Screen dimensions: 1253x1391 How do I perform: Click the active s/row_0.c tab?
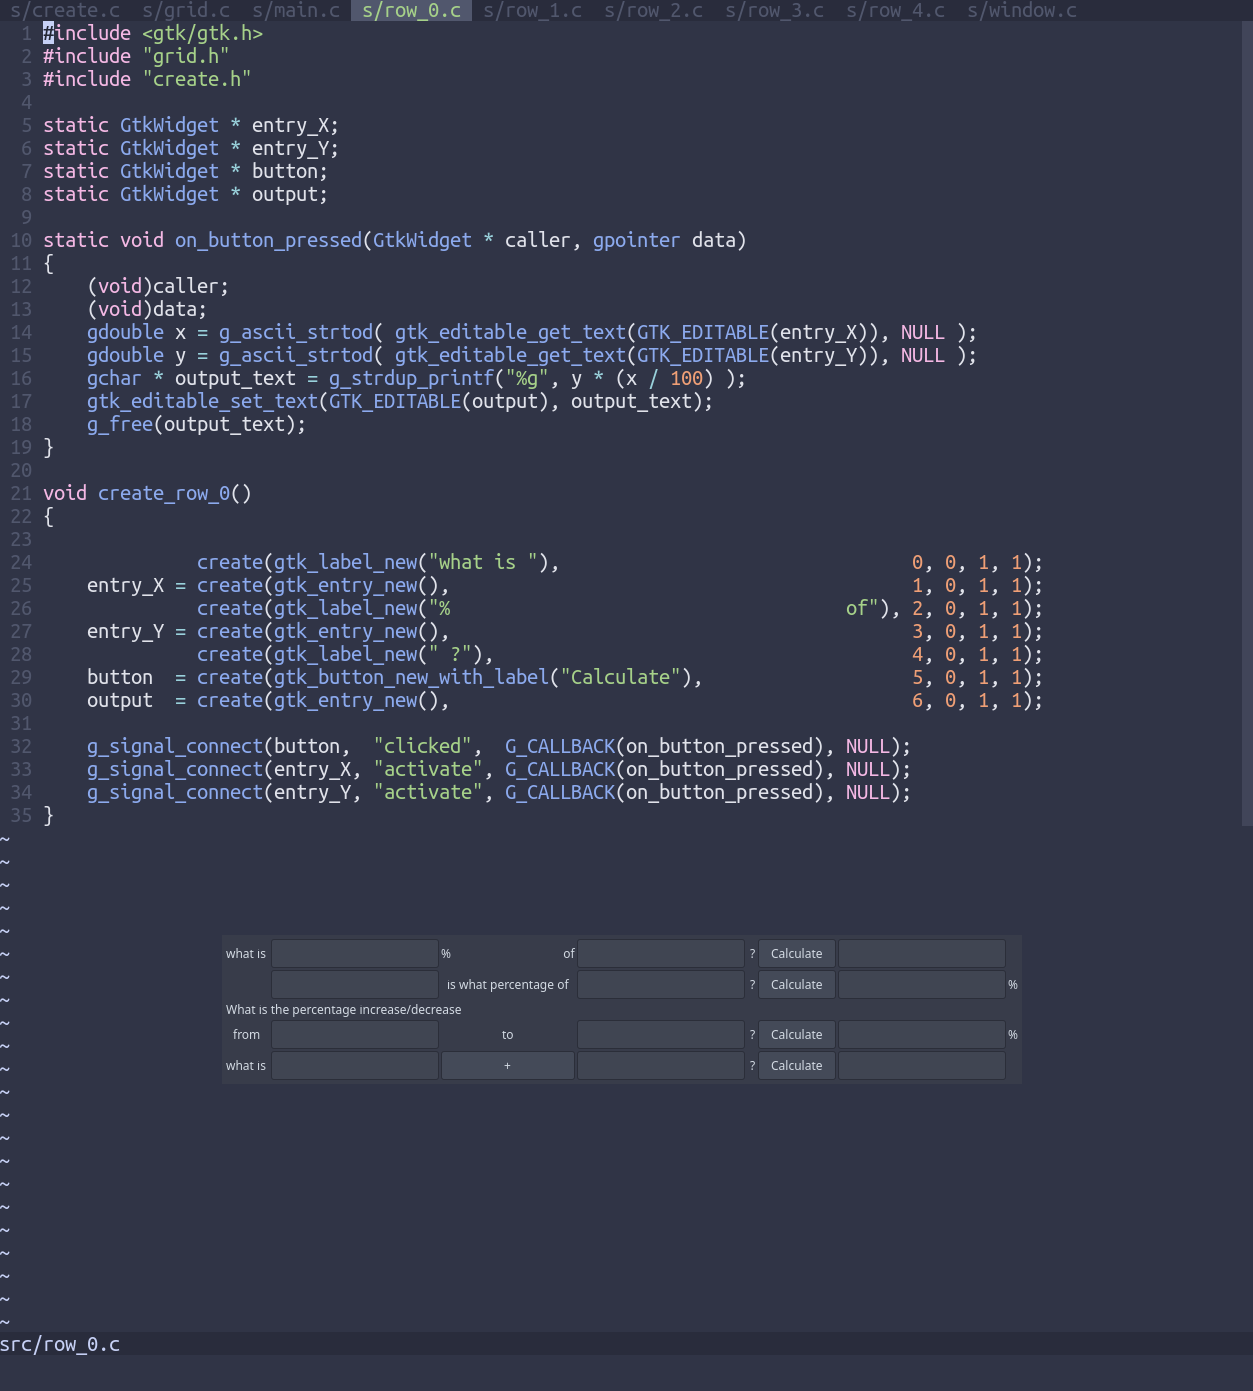click(411, 10)
